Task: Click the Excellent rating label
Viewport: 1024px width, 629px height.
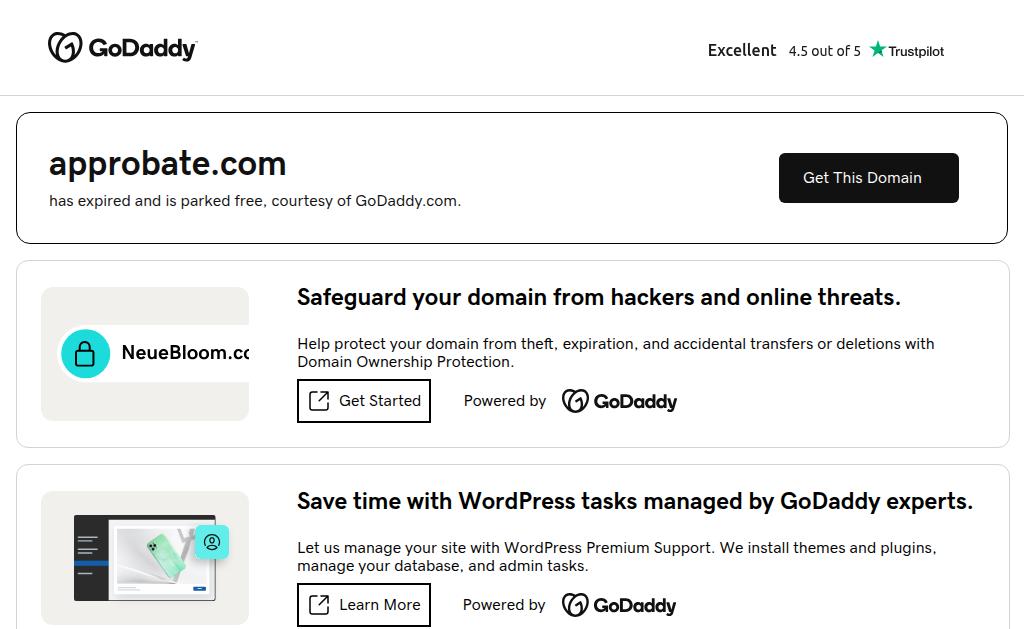Action: (x=741, y=50)
